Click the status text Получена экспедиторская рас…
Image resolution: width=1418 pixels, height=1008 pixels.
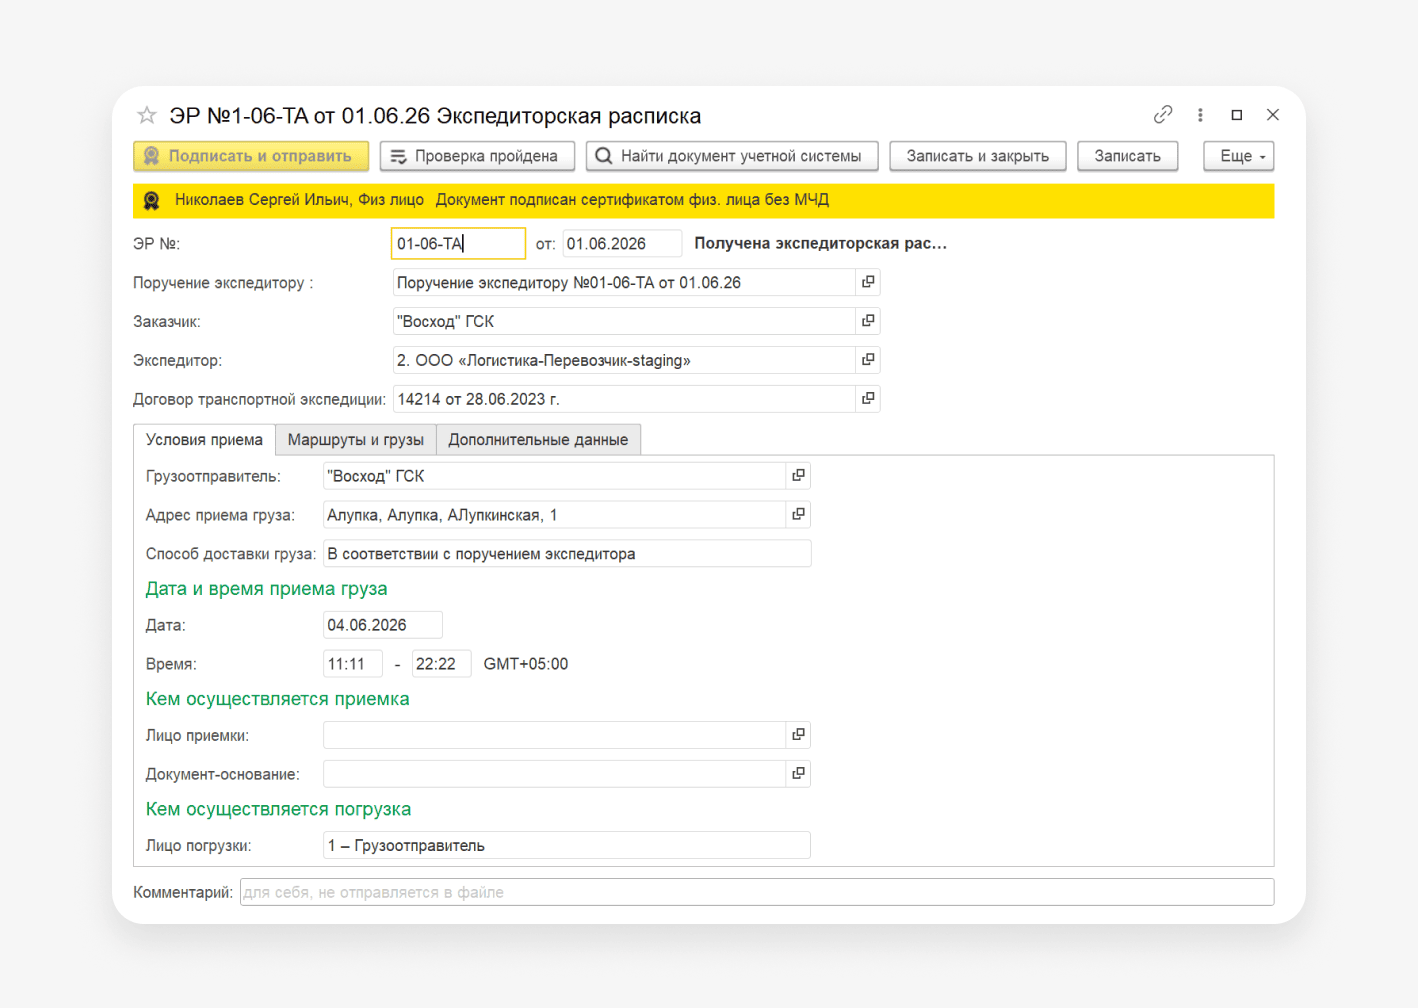(x=821, y=243)
